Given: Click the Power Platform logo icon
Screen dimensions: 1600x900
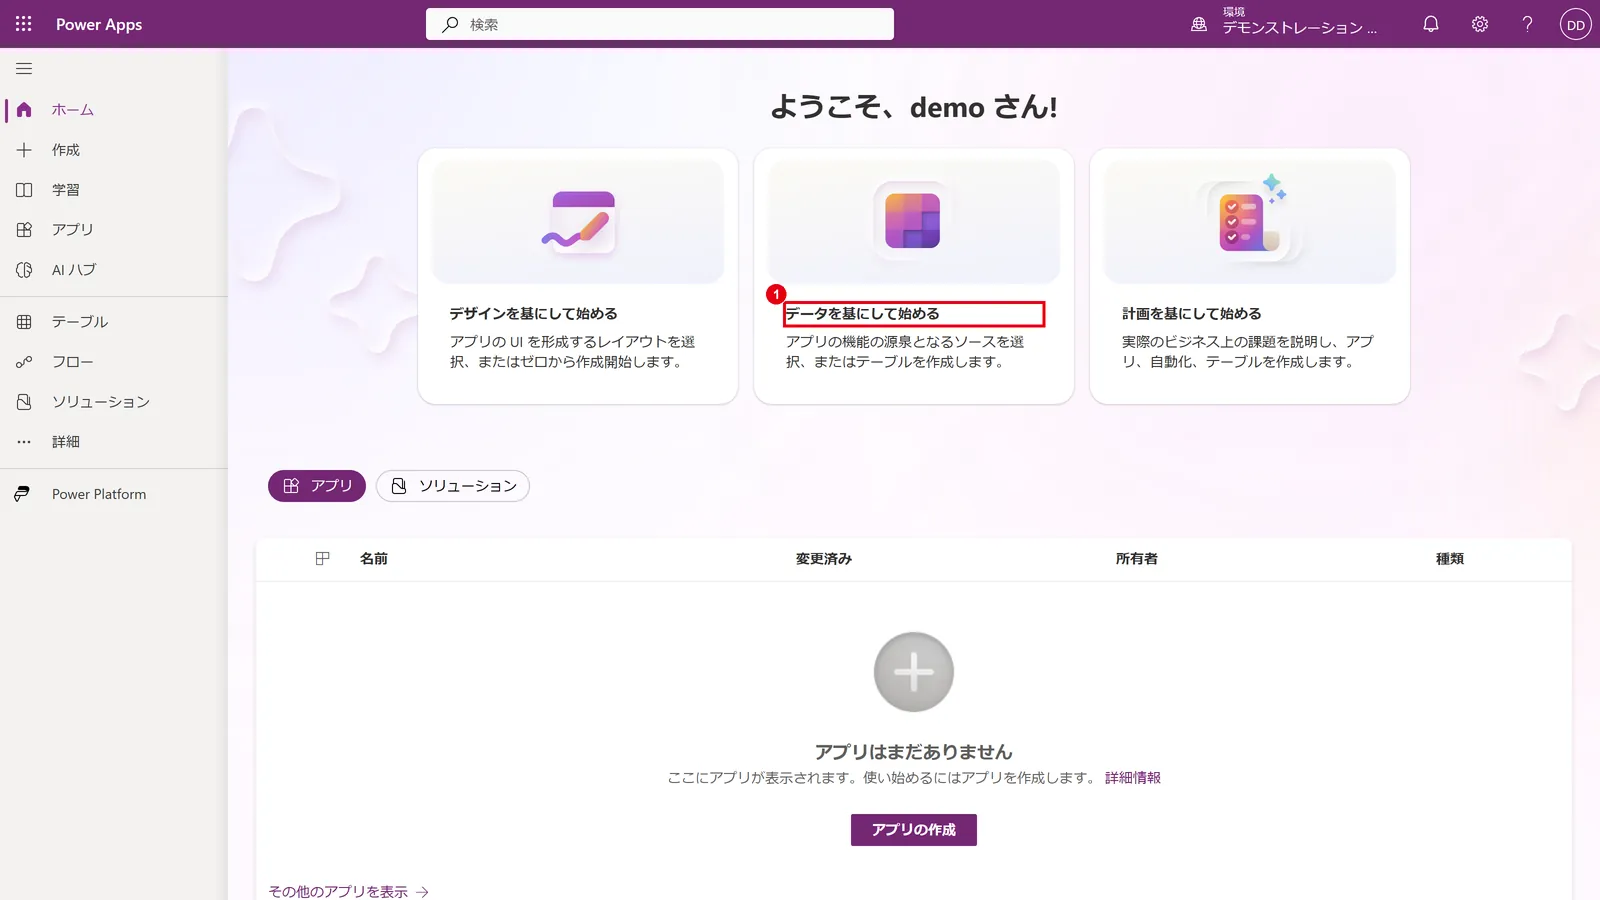Looking at the screenshot, I should point(22,494).
